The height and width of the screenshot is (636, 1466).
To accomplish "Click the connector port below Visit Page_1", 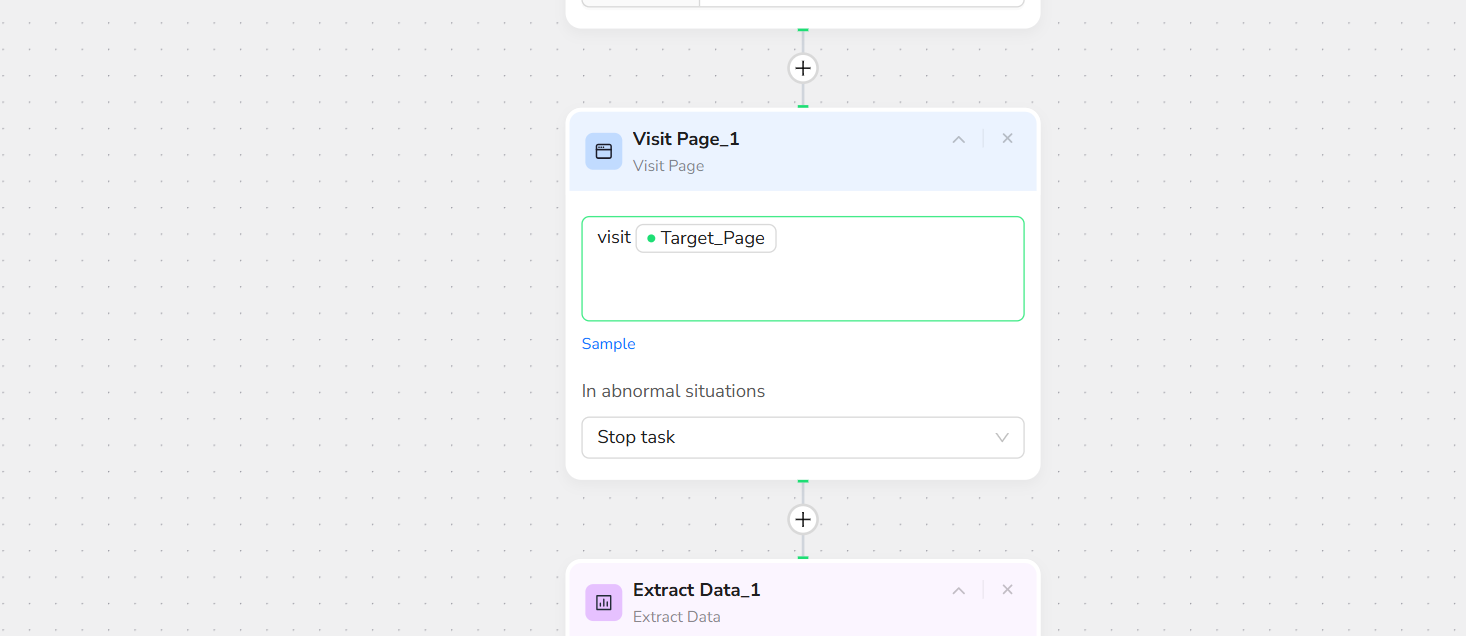I will point(803,481).
